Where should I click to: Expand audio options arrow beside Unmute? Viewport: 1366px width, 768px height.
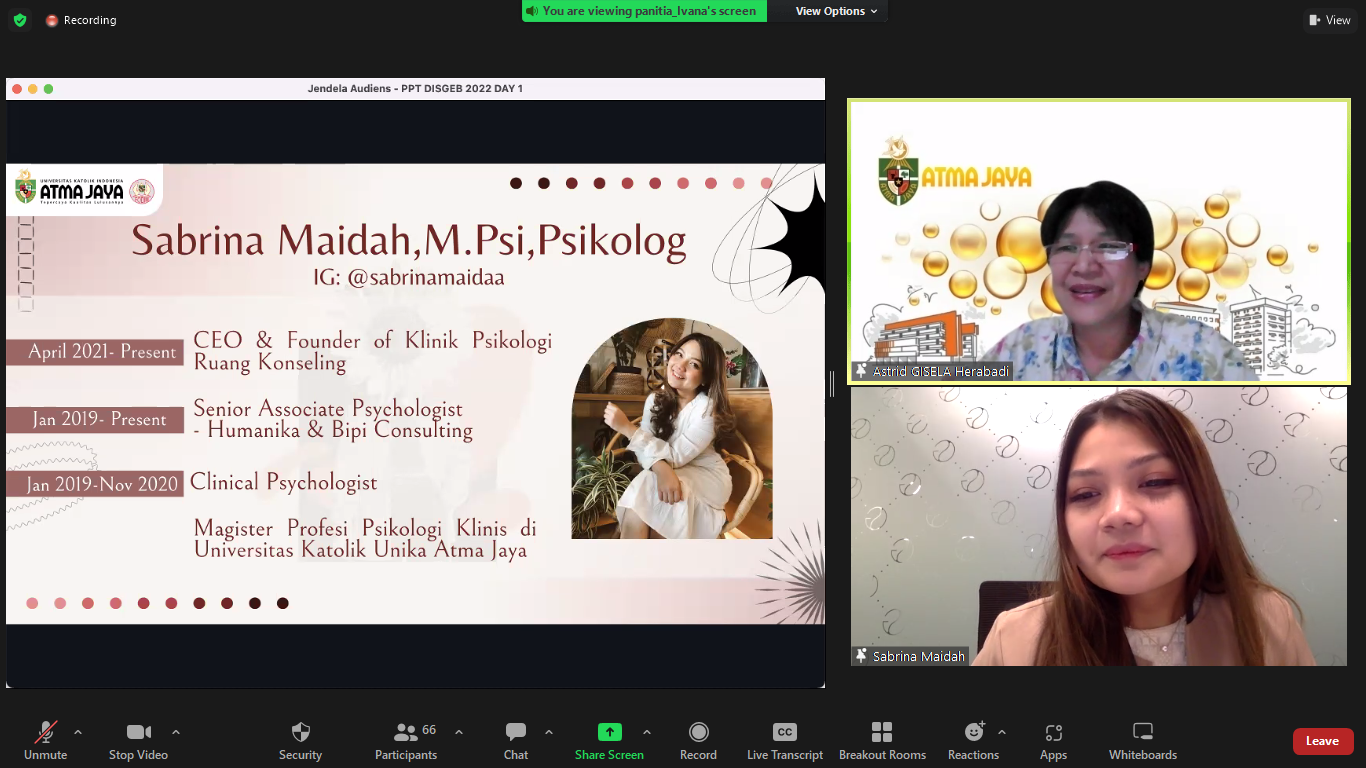click(78, 732)
